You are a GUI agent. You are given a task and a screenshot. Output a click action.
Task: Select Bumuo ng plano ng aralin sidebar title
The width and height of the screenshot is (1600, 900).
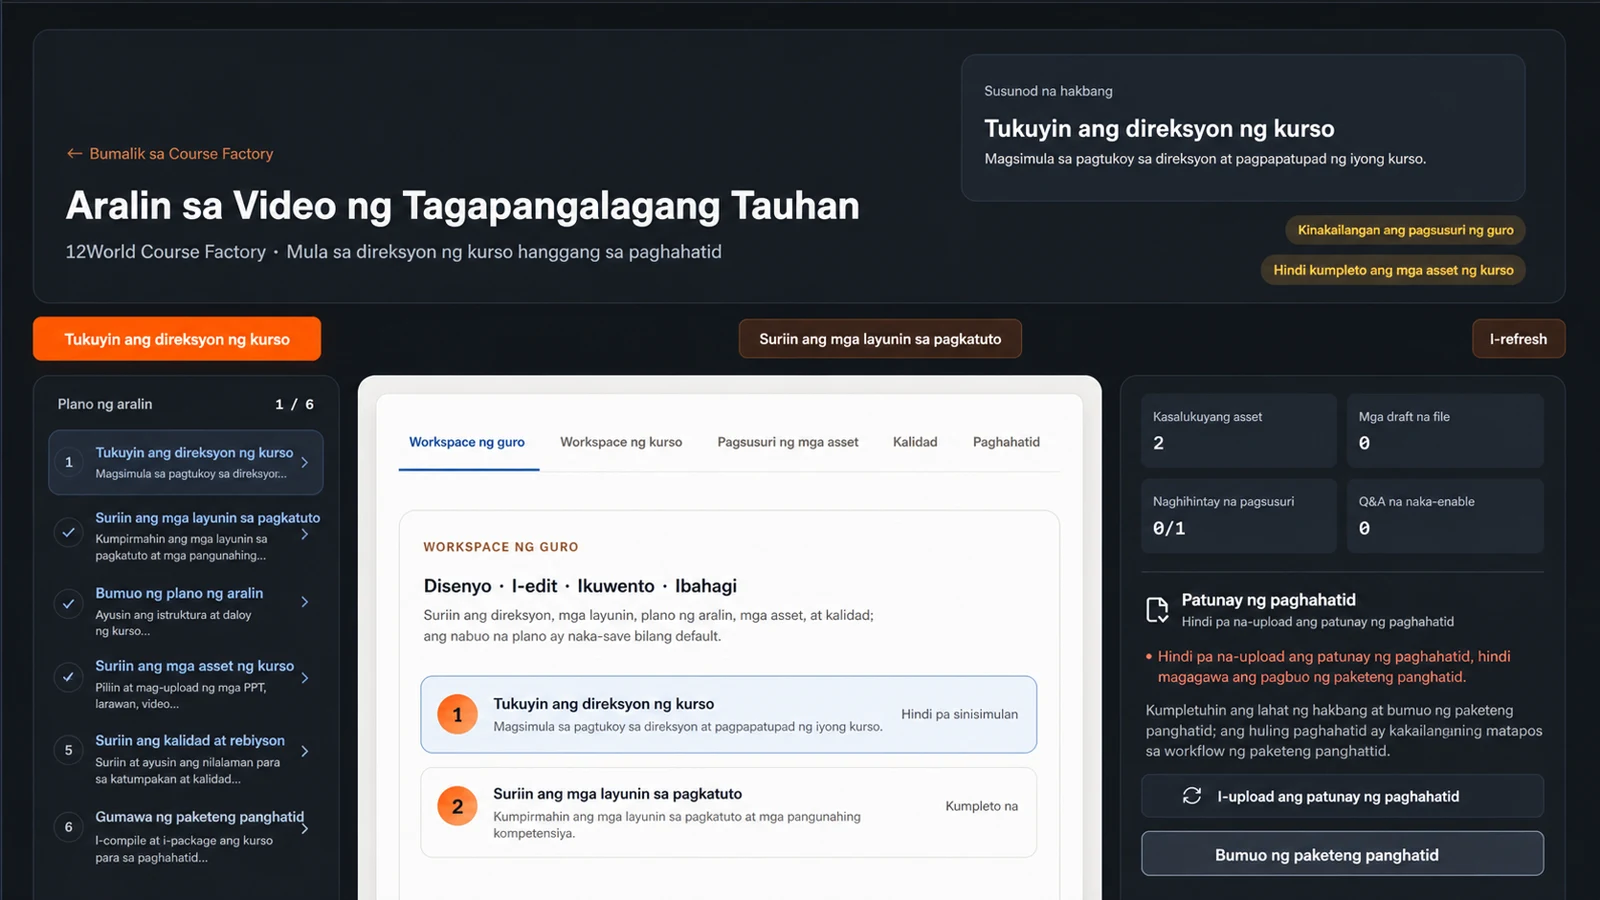pyautogui.click(x=179, y=593)
